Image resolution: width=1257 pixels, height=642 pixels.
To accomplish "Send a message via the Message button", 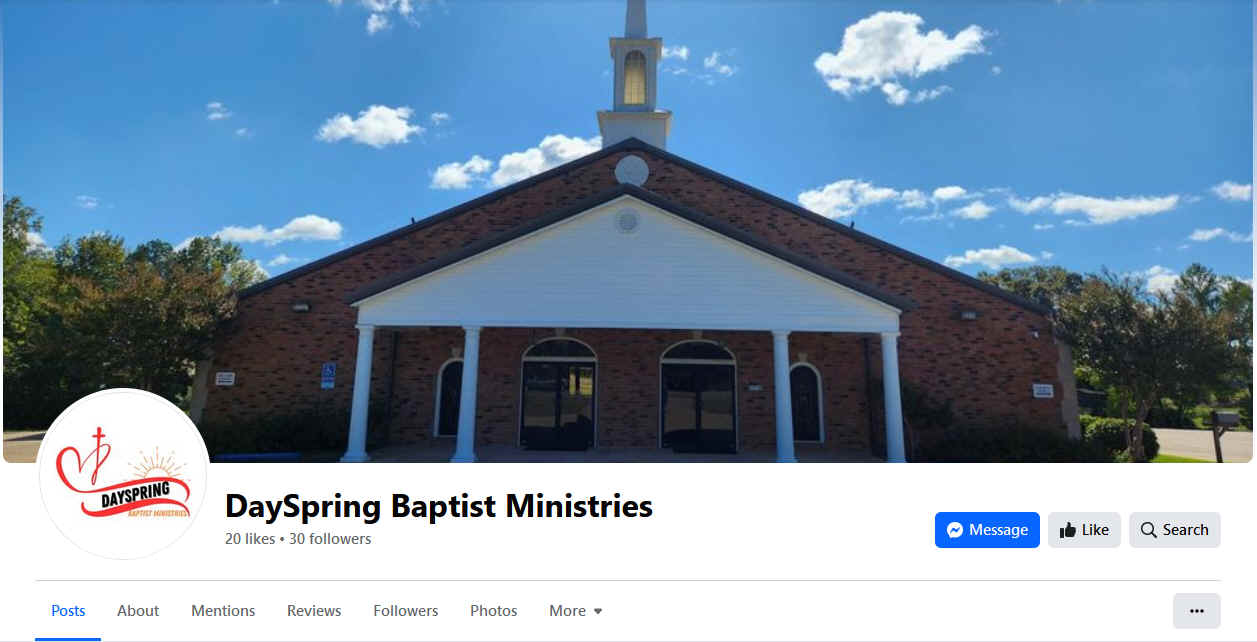I will coord(987,530).
